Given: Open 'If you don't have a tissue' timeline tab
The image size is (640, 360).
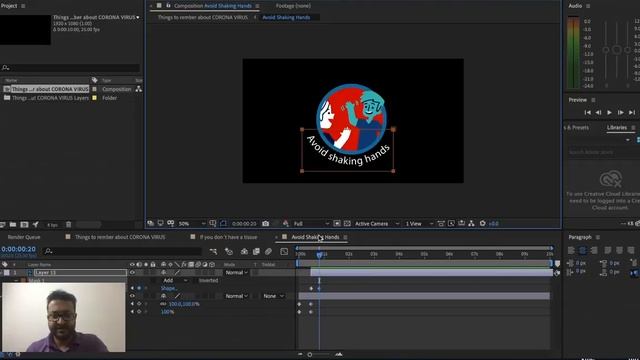Looking at the screenshot, I should (228, 237).
